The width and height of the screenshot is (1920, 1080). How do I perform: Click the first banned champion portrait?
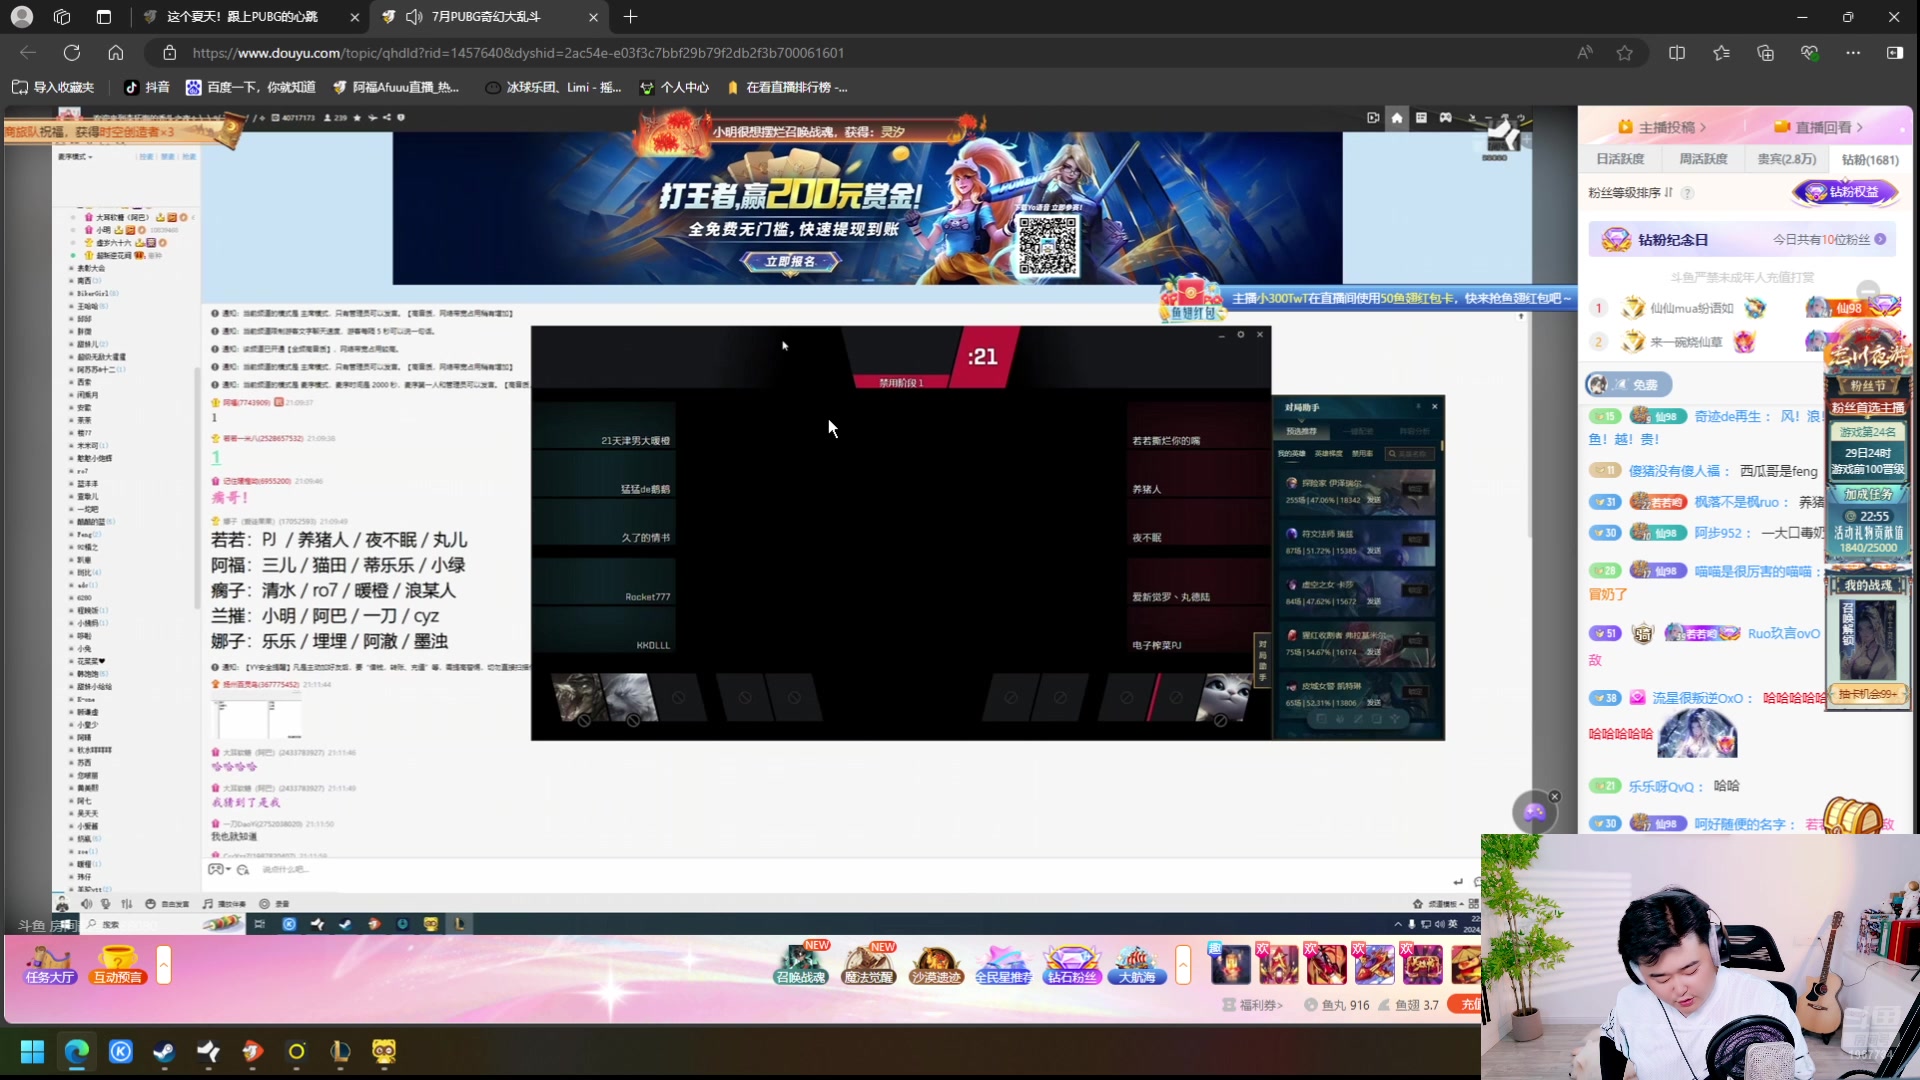[578, 698]
